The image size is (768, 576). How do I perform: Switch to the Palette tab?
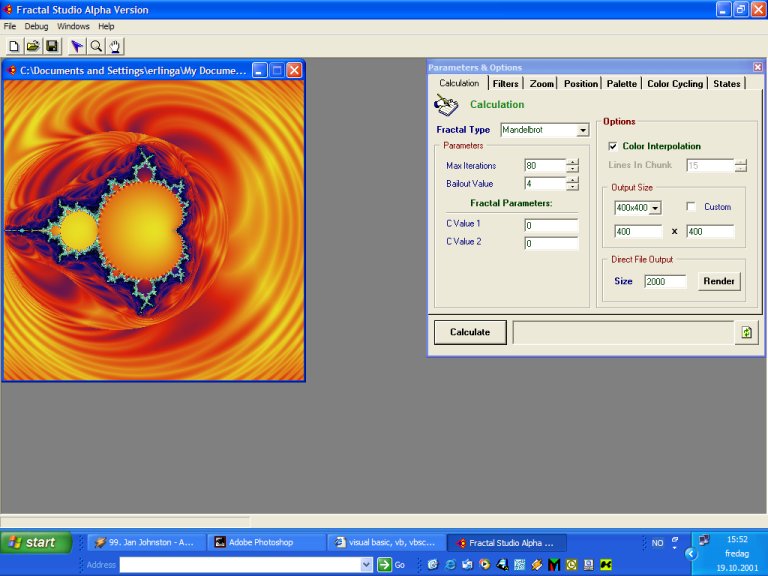coord(621,84)
